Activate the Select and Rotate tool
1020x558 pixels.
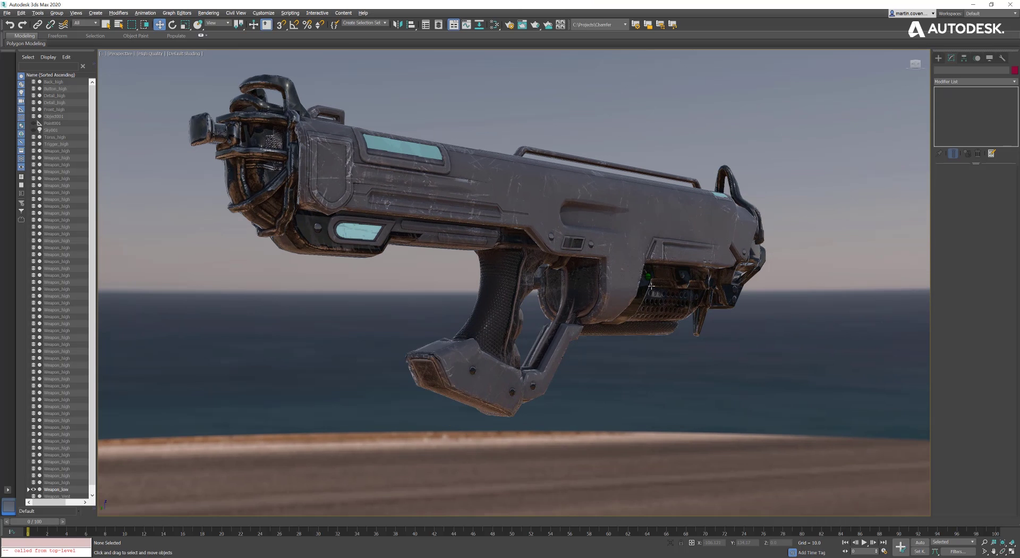pyautogui.click(x=172, y=25)
